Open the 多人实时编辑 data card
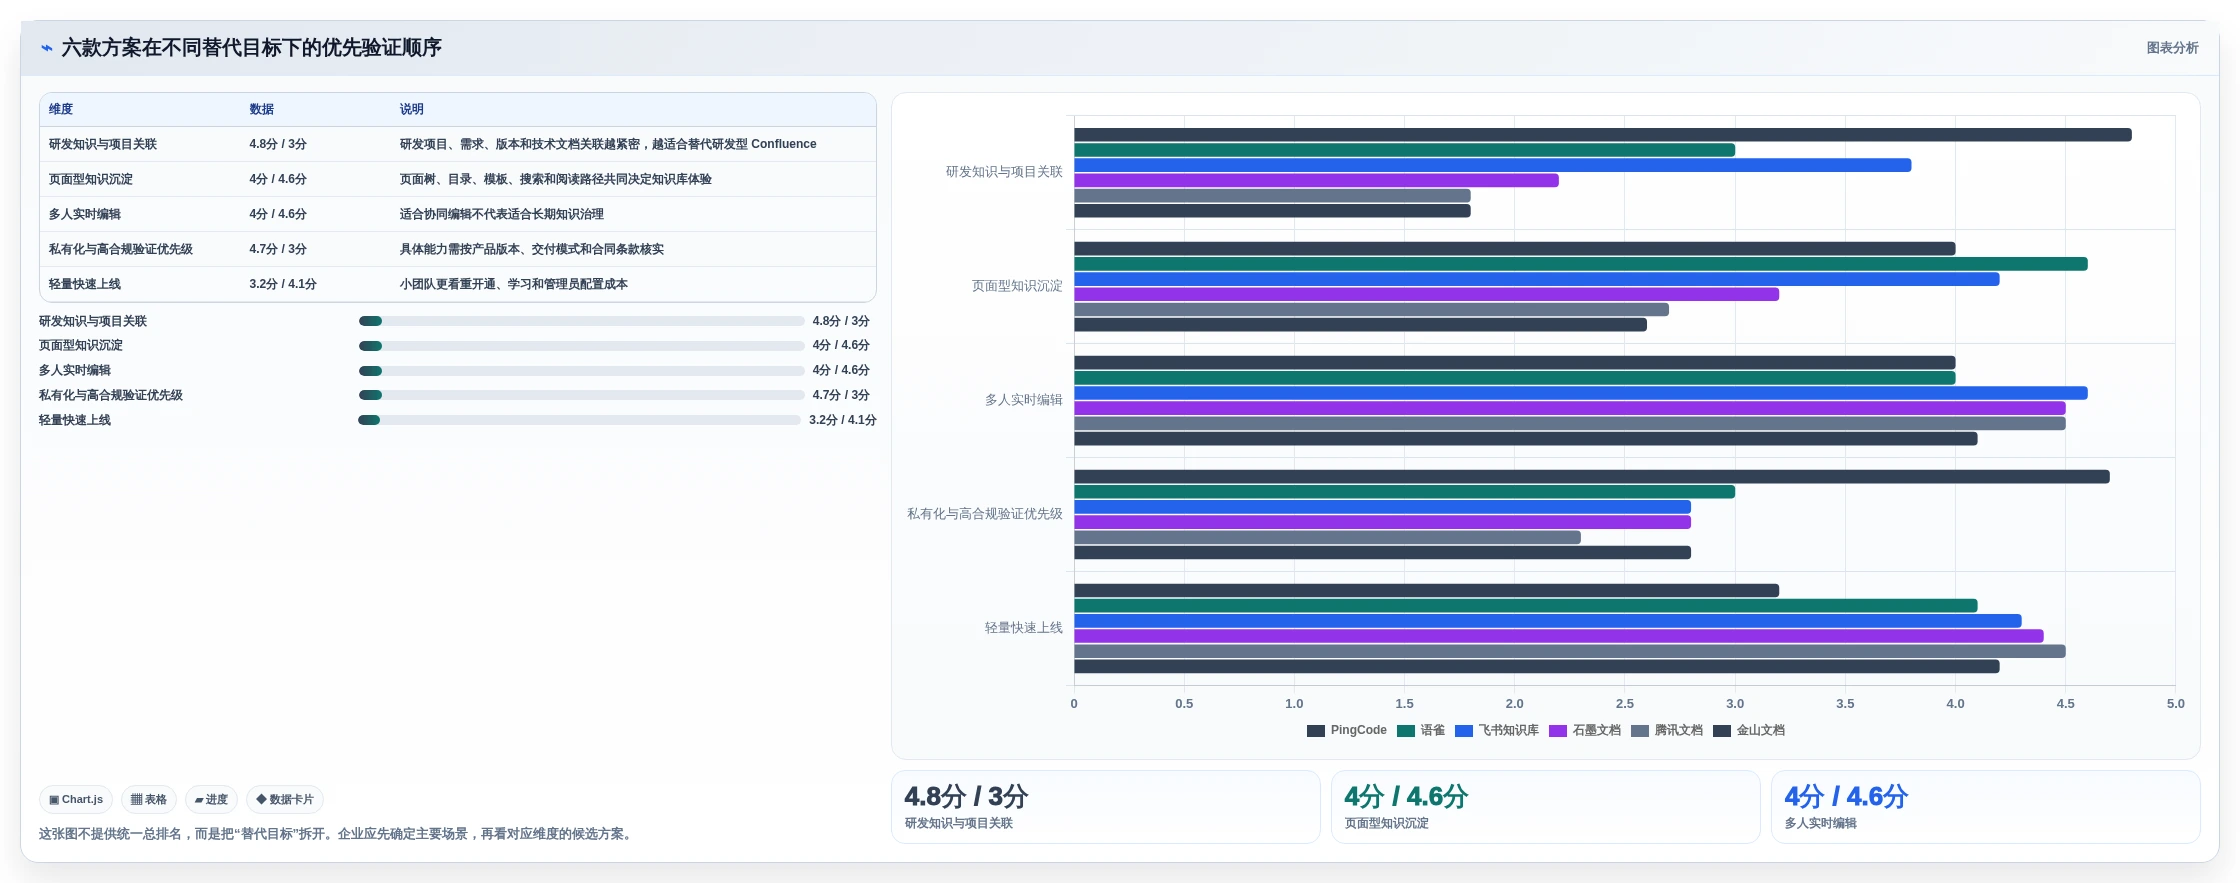 click(1985, 807)
